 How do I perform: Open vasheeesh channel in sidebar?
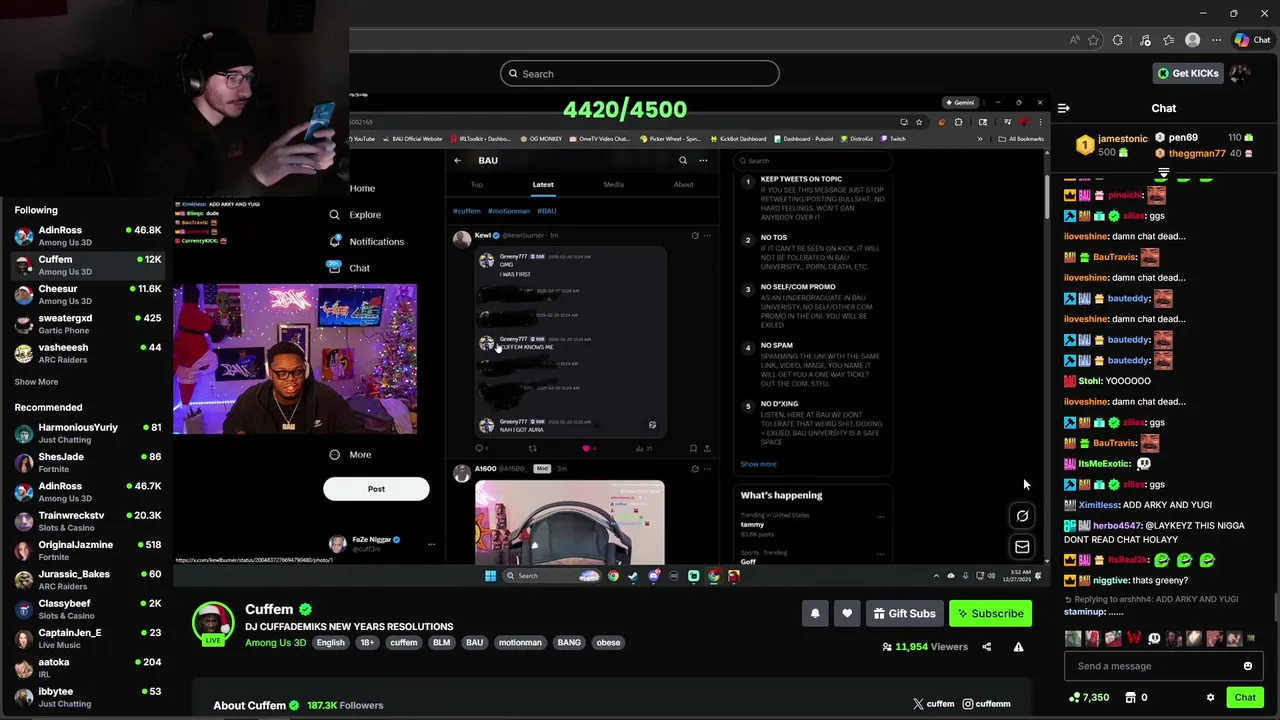(87, 353)
